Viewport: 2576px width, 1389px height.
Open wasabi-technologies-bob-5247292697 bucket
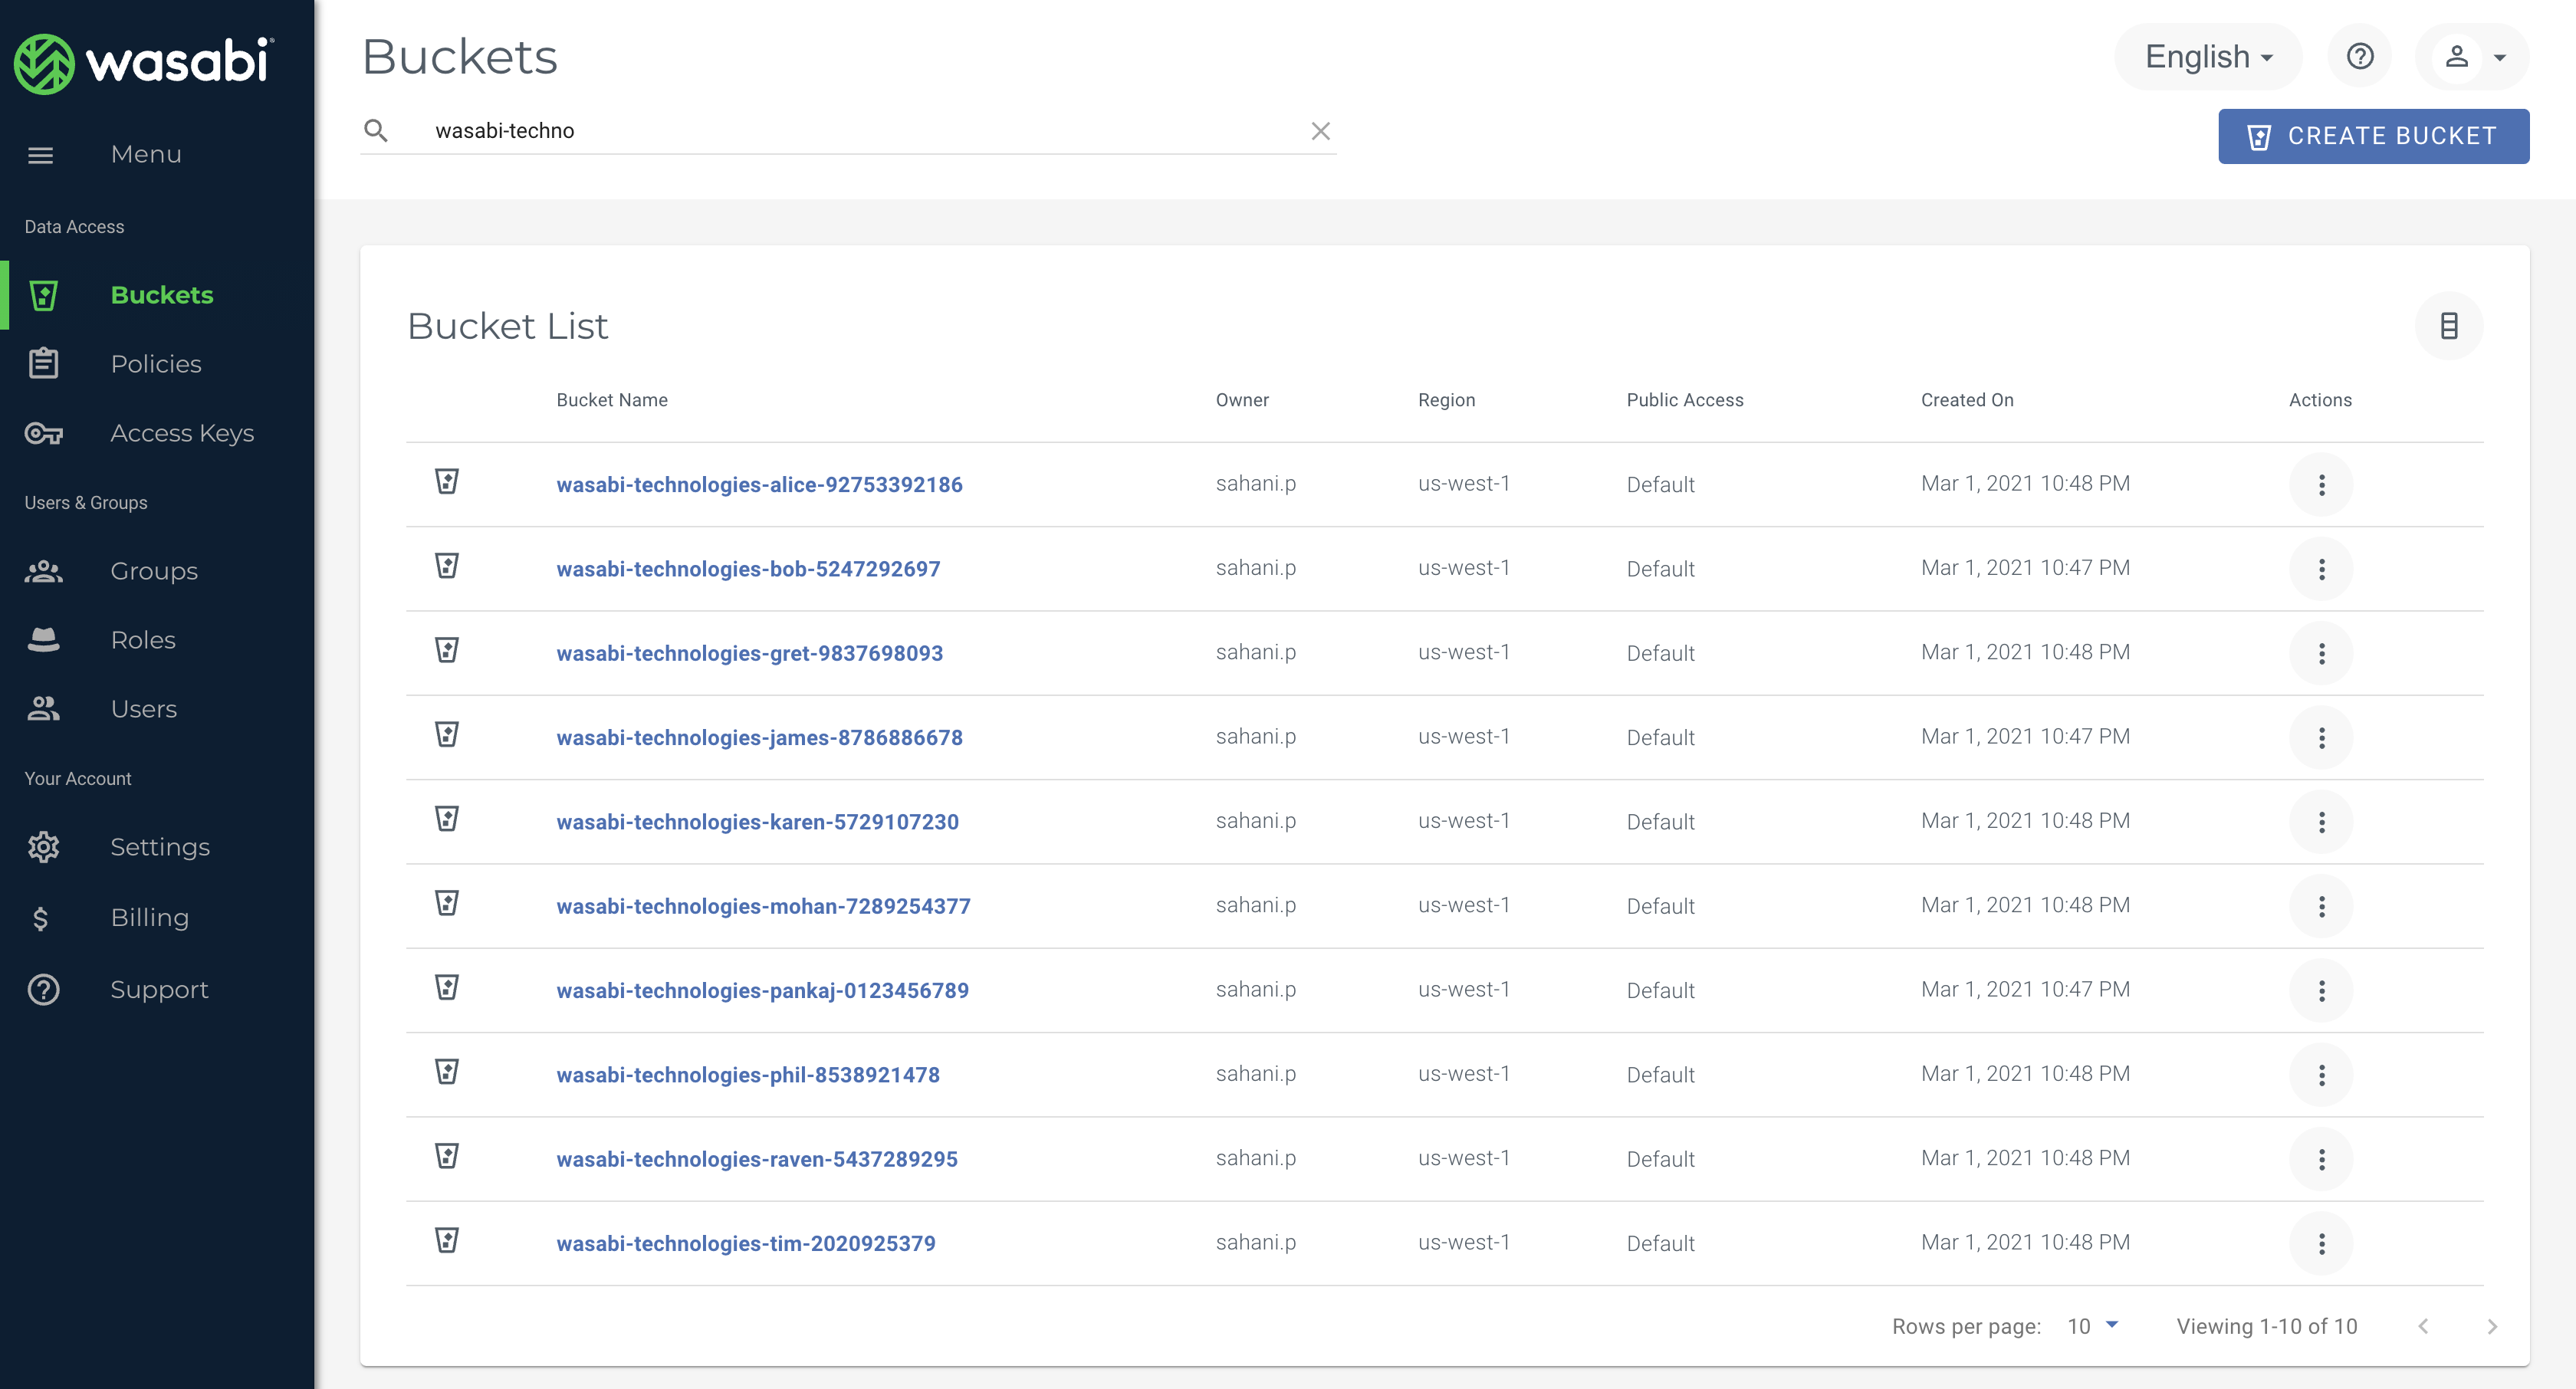coord(748,569)
